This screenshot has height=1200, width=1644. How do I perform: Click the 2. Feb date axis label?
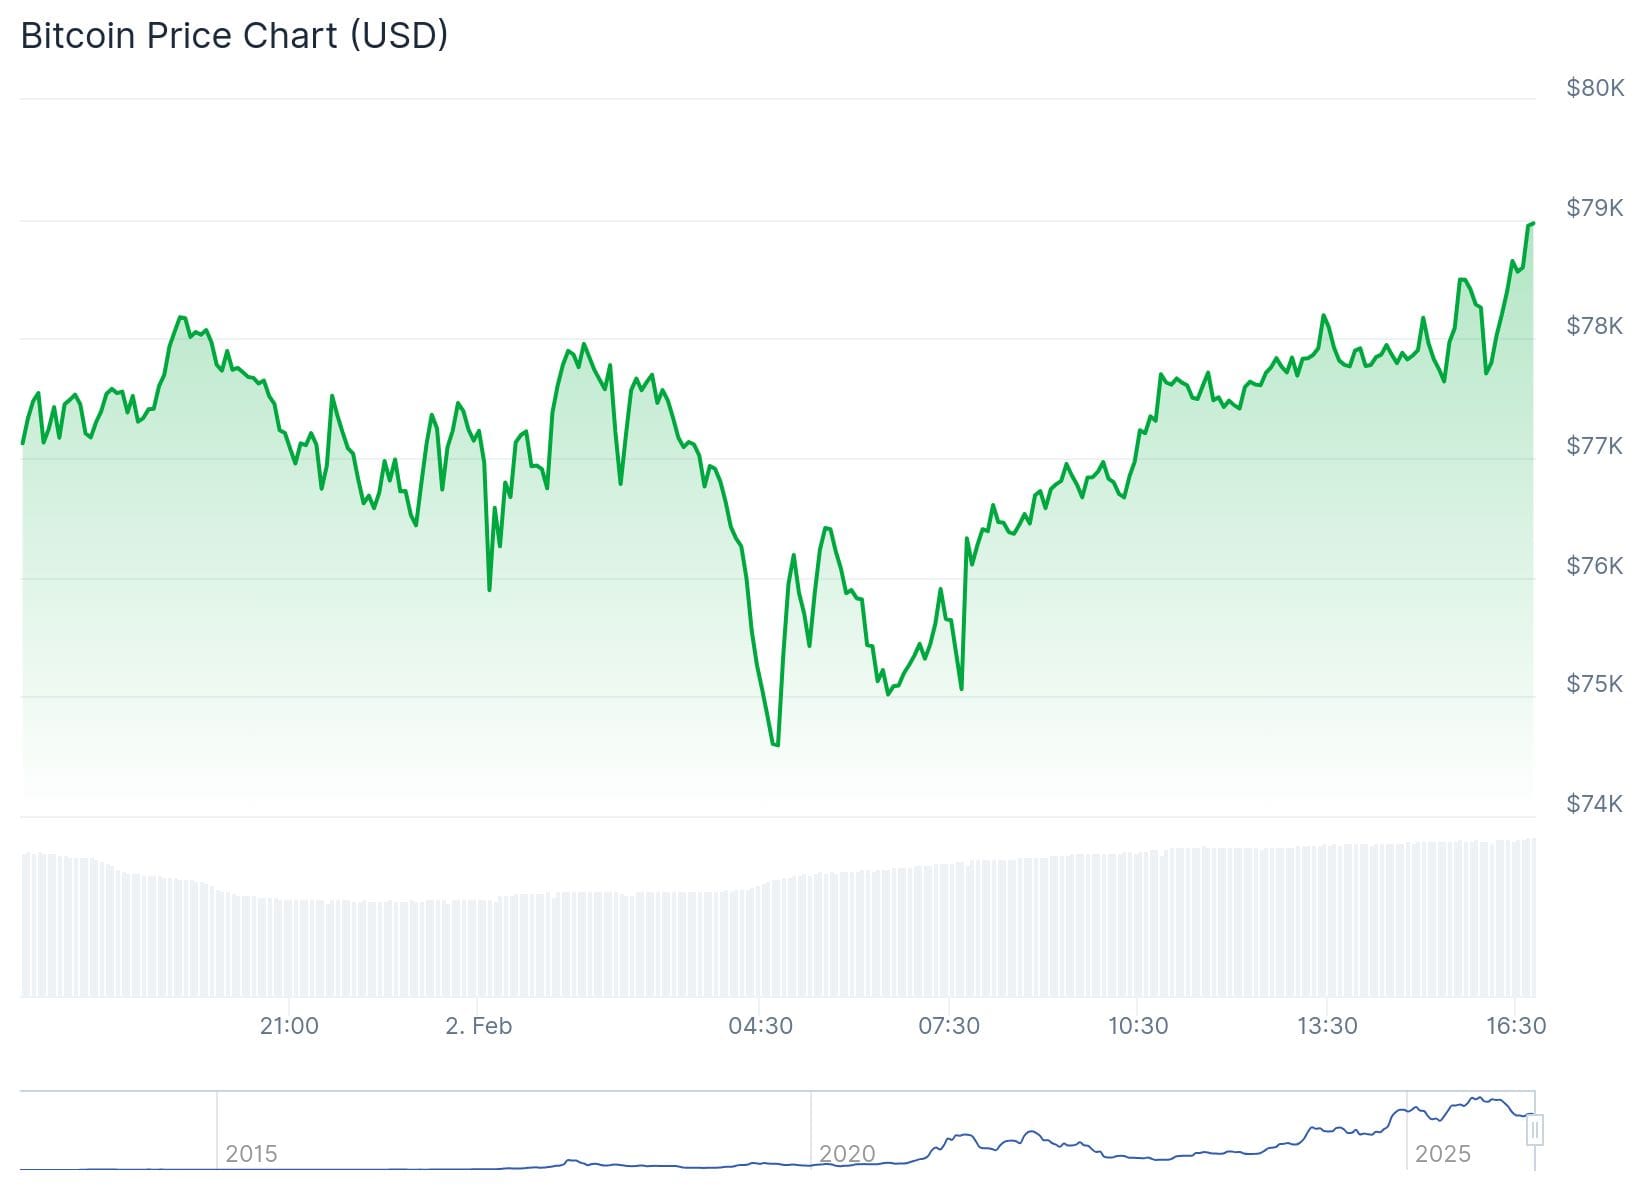[478, 1026]
